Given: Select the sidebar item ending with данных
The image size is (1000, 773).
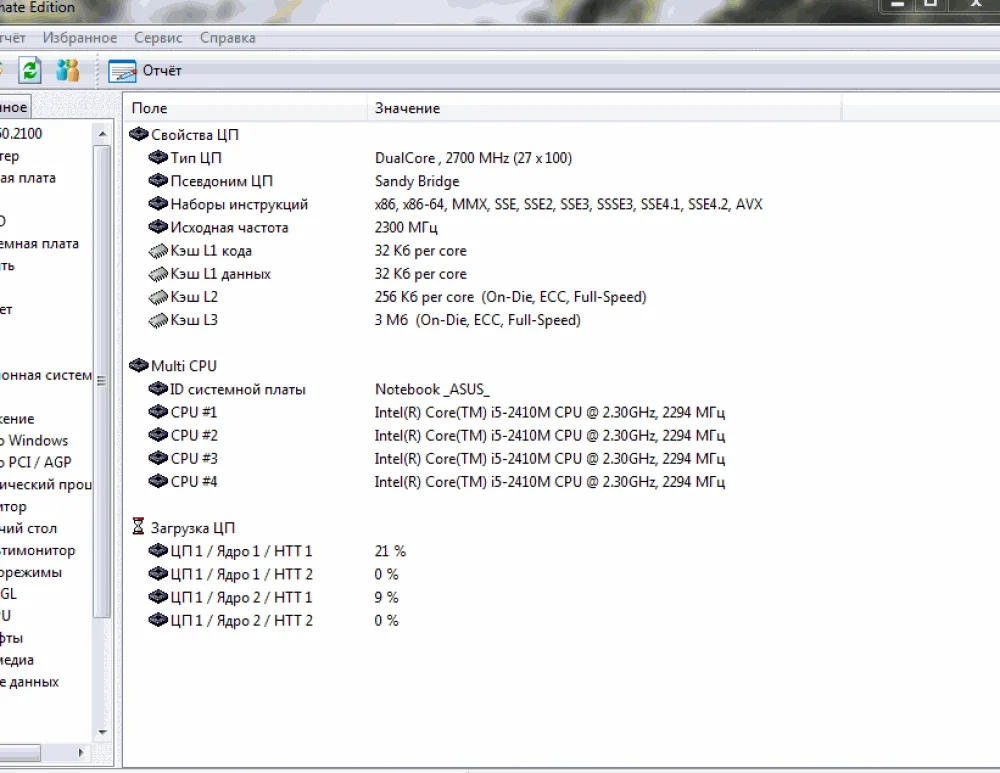Looking at the screenshot, I should pyautogui.click(x=29, y=681).
